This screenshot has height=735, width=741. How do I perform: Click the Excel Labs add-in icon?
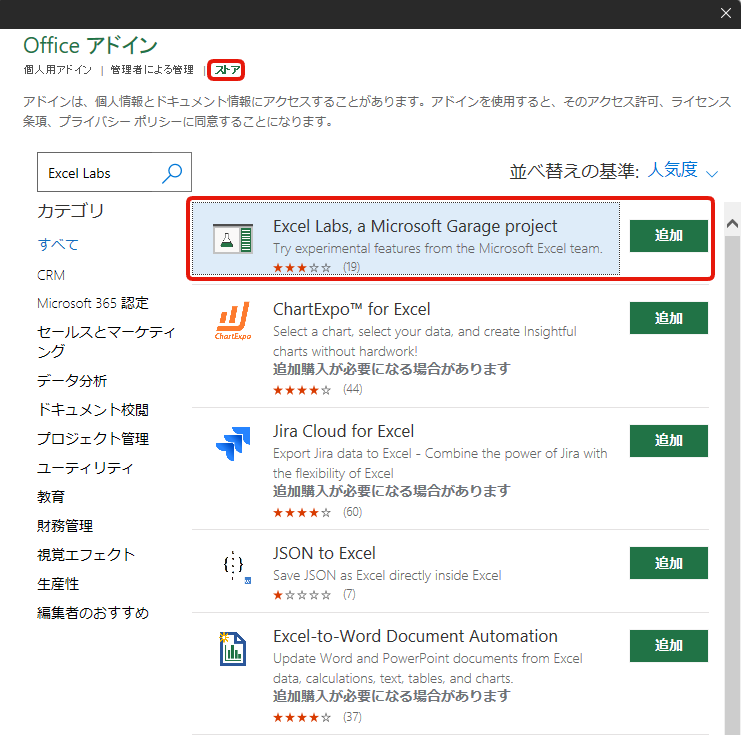(233, 239)
